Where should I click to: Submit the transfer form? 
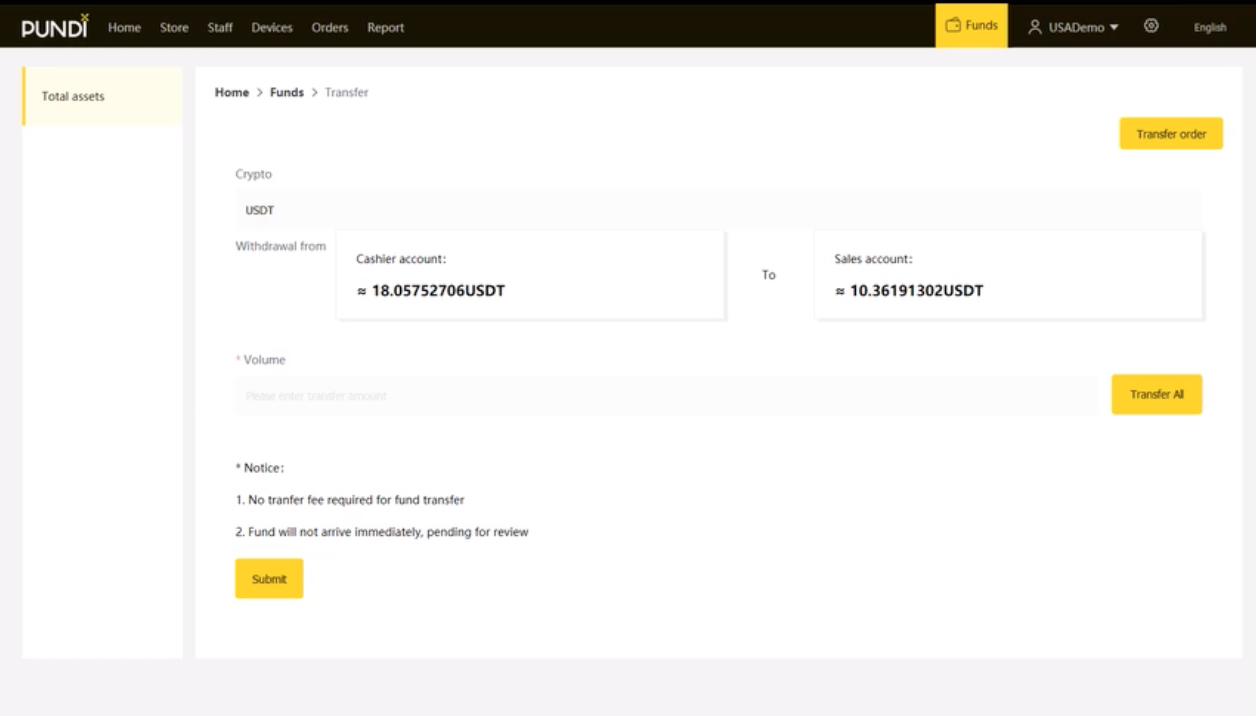pos(269,579)
